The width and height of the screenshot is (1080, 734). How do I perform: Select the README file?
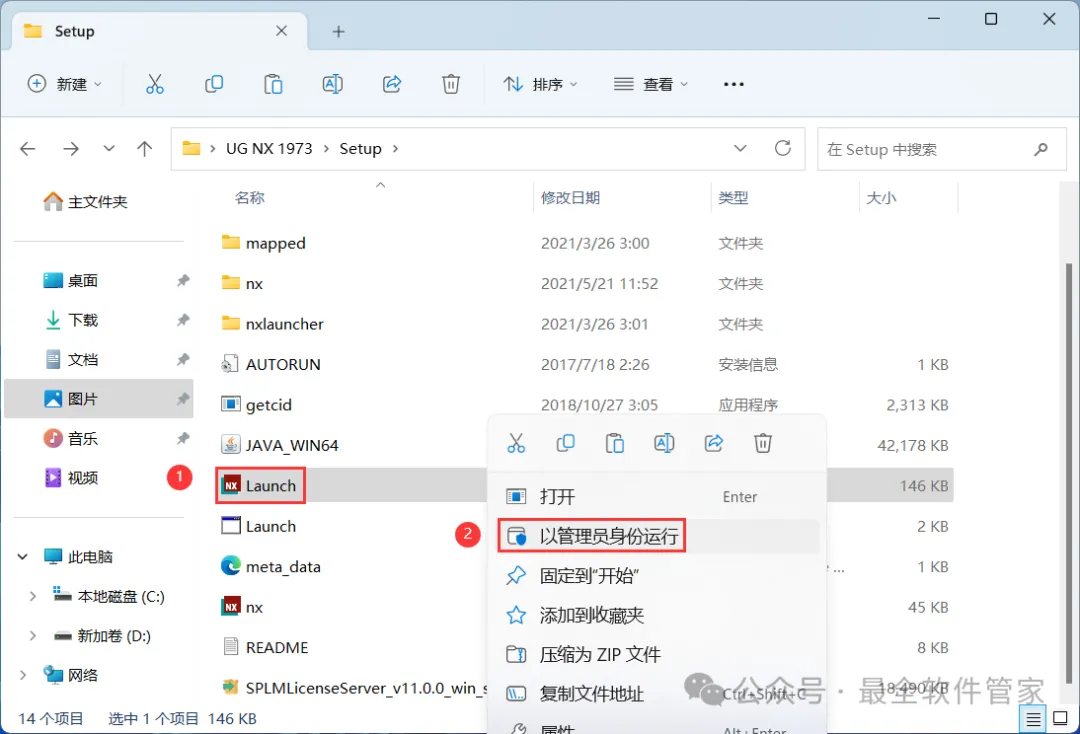(265, 647)
